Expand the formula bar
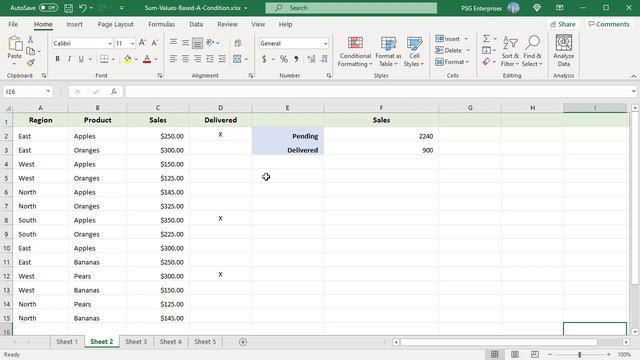The width and height of the screenshot is (640, 360). pyautogui.click(x=633, y=91)
